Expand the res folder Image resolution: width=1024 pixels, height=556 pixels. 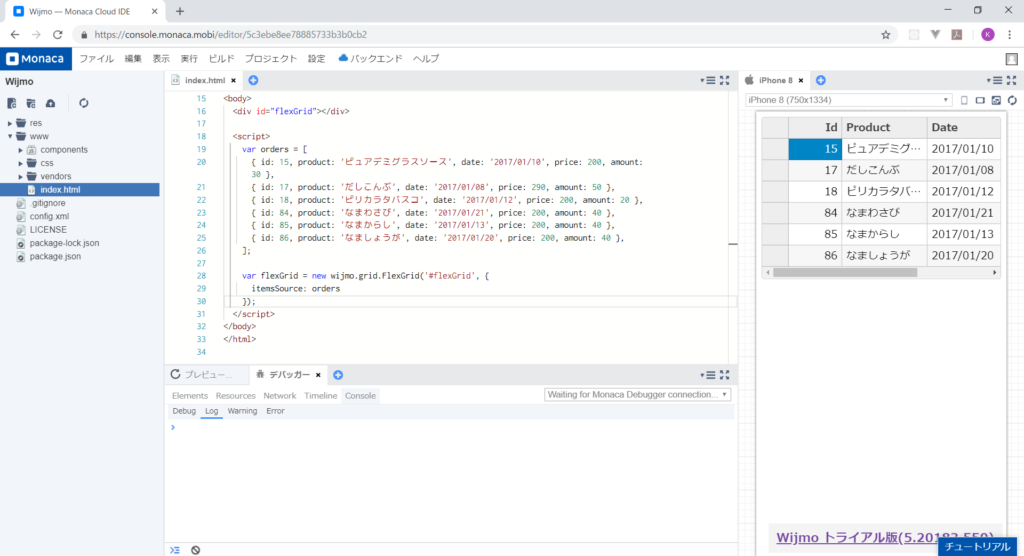click(10, 123)
